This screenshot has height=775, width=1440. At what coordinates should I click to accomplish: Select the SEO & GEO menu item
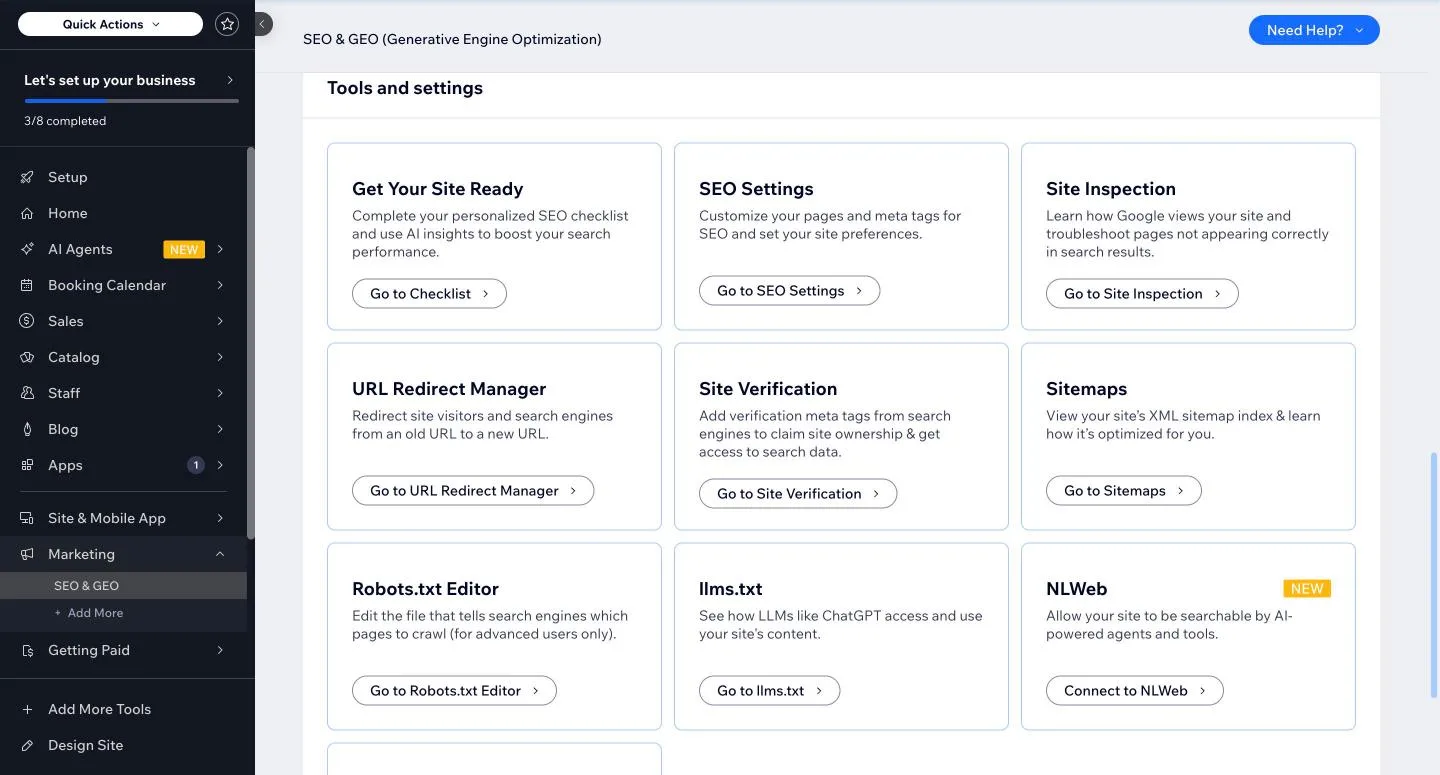tap(123, 586)
